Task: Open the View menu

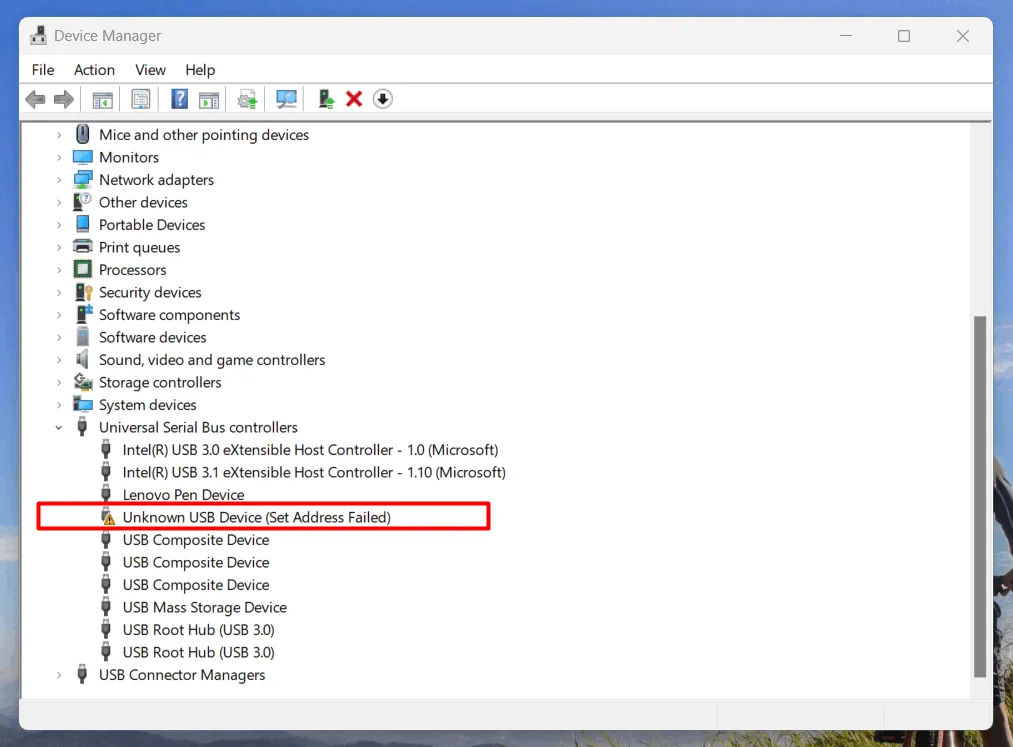Action: tap(150, 70)
